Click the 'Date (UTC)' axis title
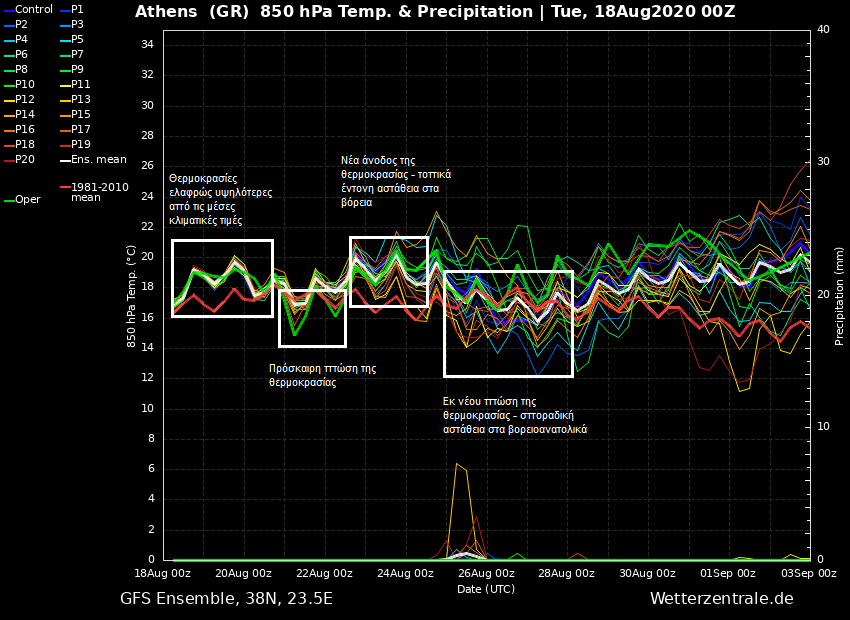Viewport: 850px width, 620px height. pos(486,589)
